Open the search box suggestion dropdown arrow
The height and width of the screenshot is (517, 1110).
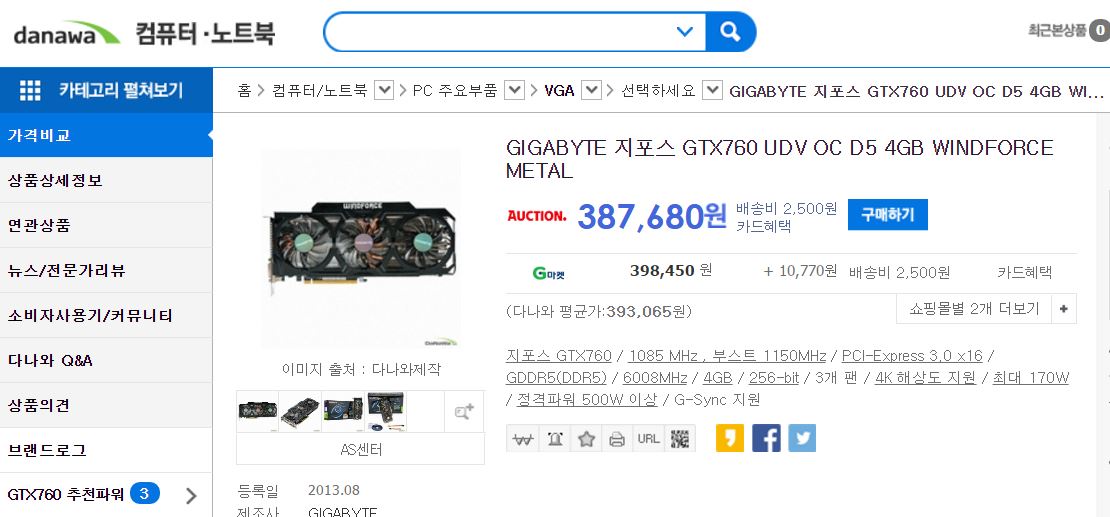click(685, 32)
